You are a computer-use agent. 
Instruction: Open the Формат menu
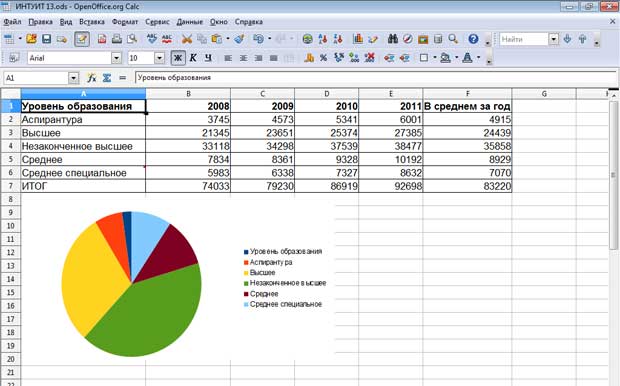(x=125, y=22)
